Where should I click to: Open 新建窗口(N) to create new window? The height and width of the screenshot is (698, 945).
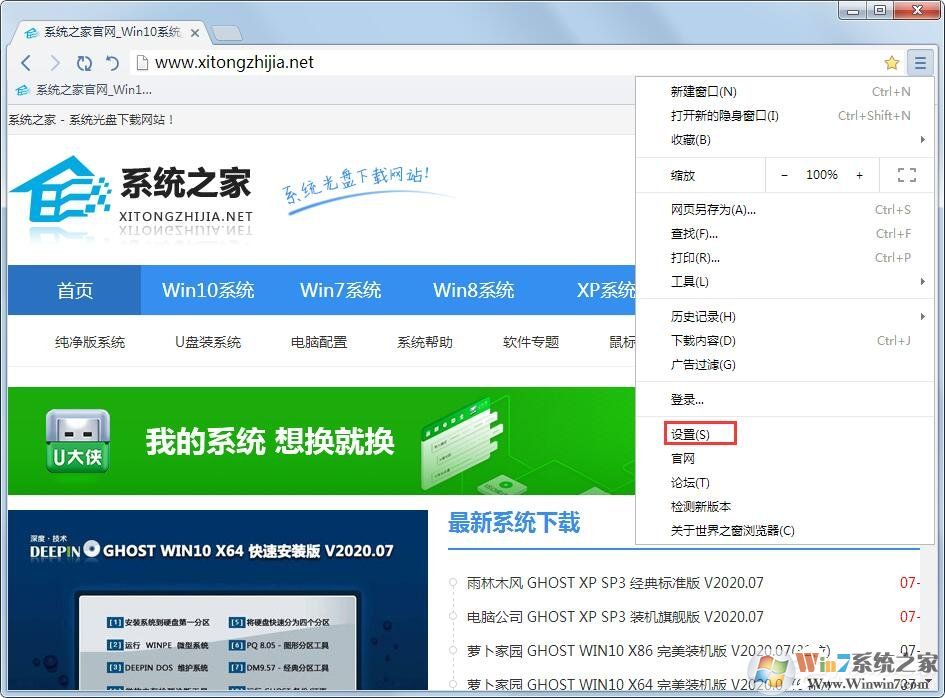pos(706,91)
